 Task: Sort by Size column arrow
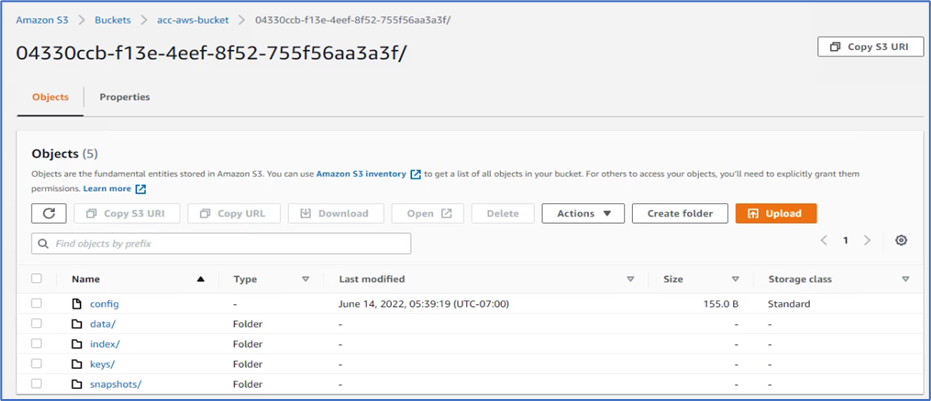pos(736,279)
